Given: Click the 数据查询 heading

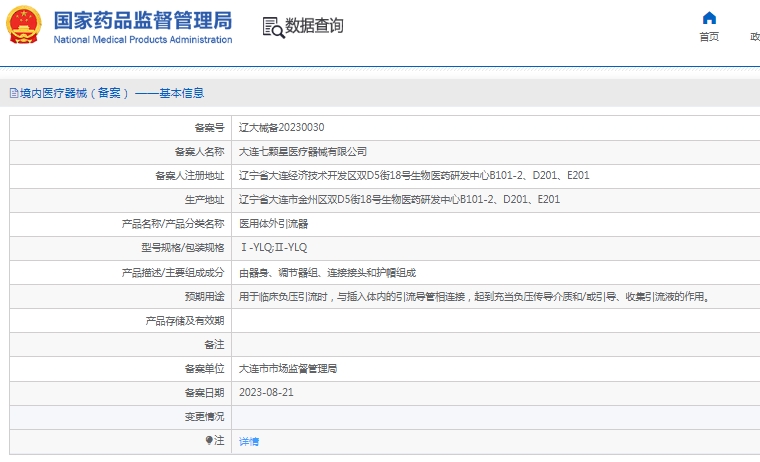Looking at the screenshot, I should [314, 26].
